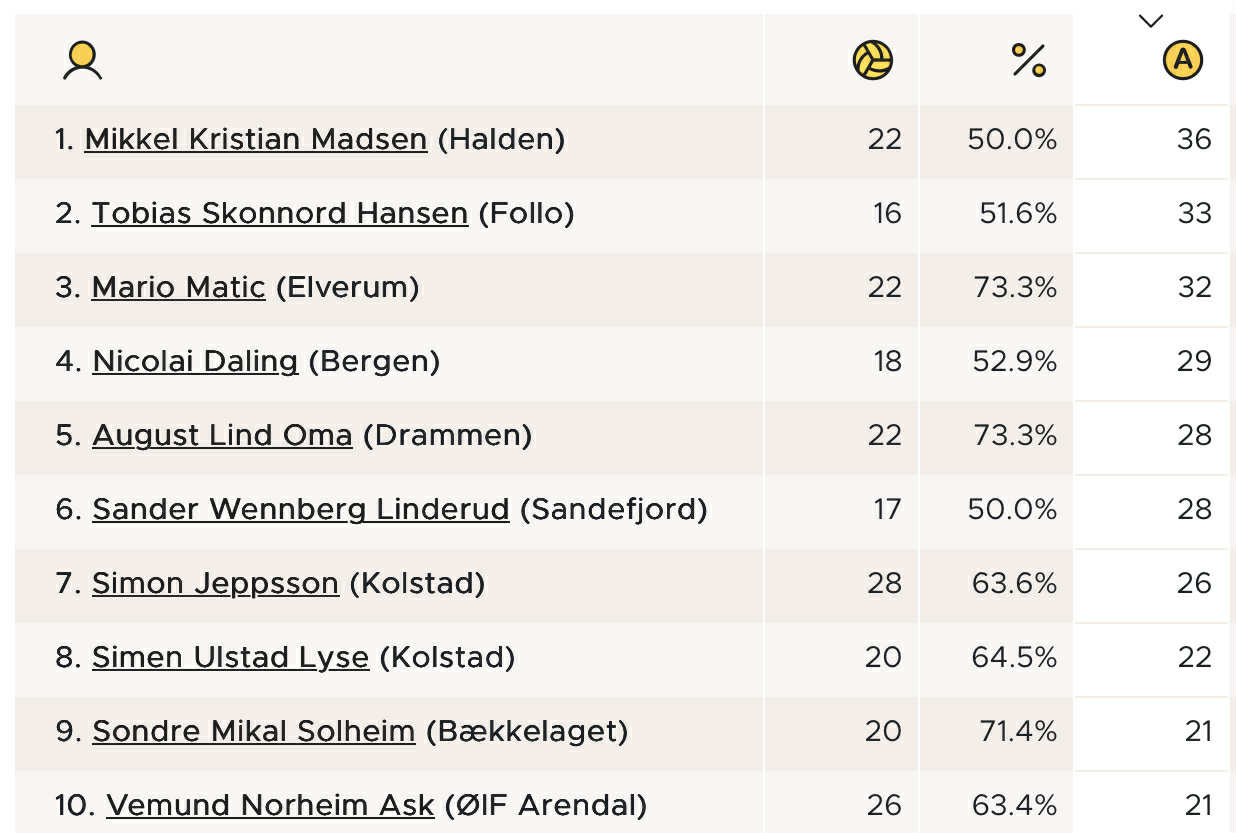The width and height of the screenshot is (1236, 833).
Task: Open Mikkel Kristian Madsen's player profile
Action: pyautogui.click(x=255, y=139)
